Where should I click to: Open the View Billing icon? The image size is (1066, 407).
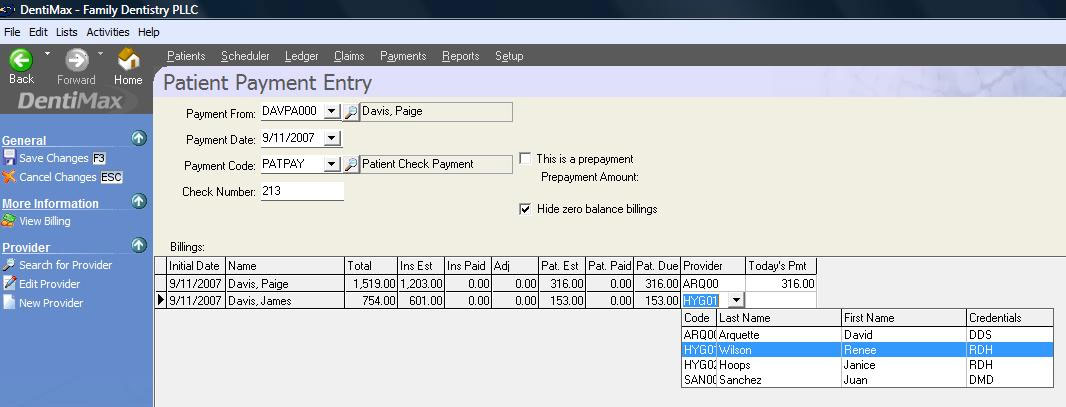9,221
